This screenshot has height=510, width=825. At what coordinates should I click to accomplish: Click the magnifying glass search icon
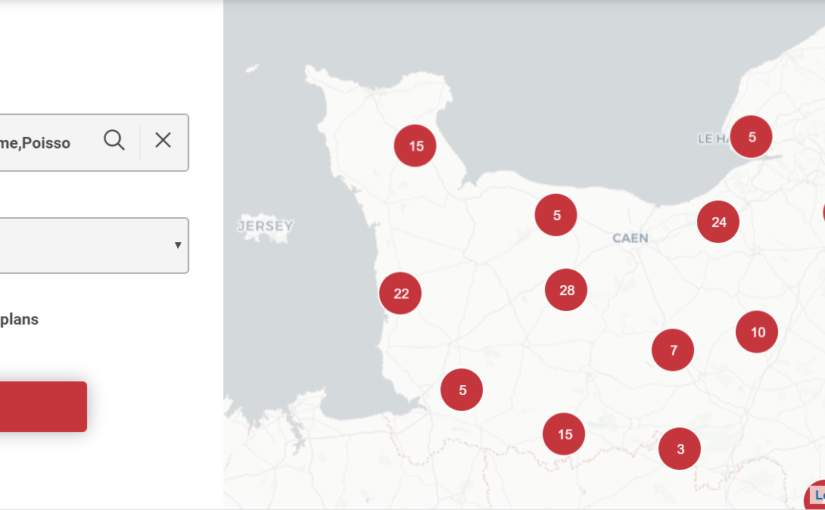pos(115,141)
